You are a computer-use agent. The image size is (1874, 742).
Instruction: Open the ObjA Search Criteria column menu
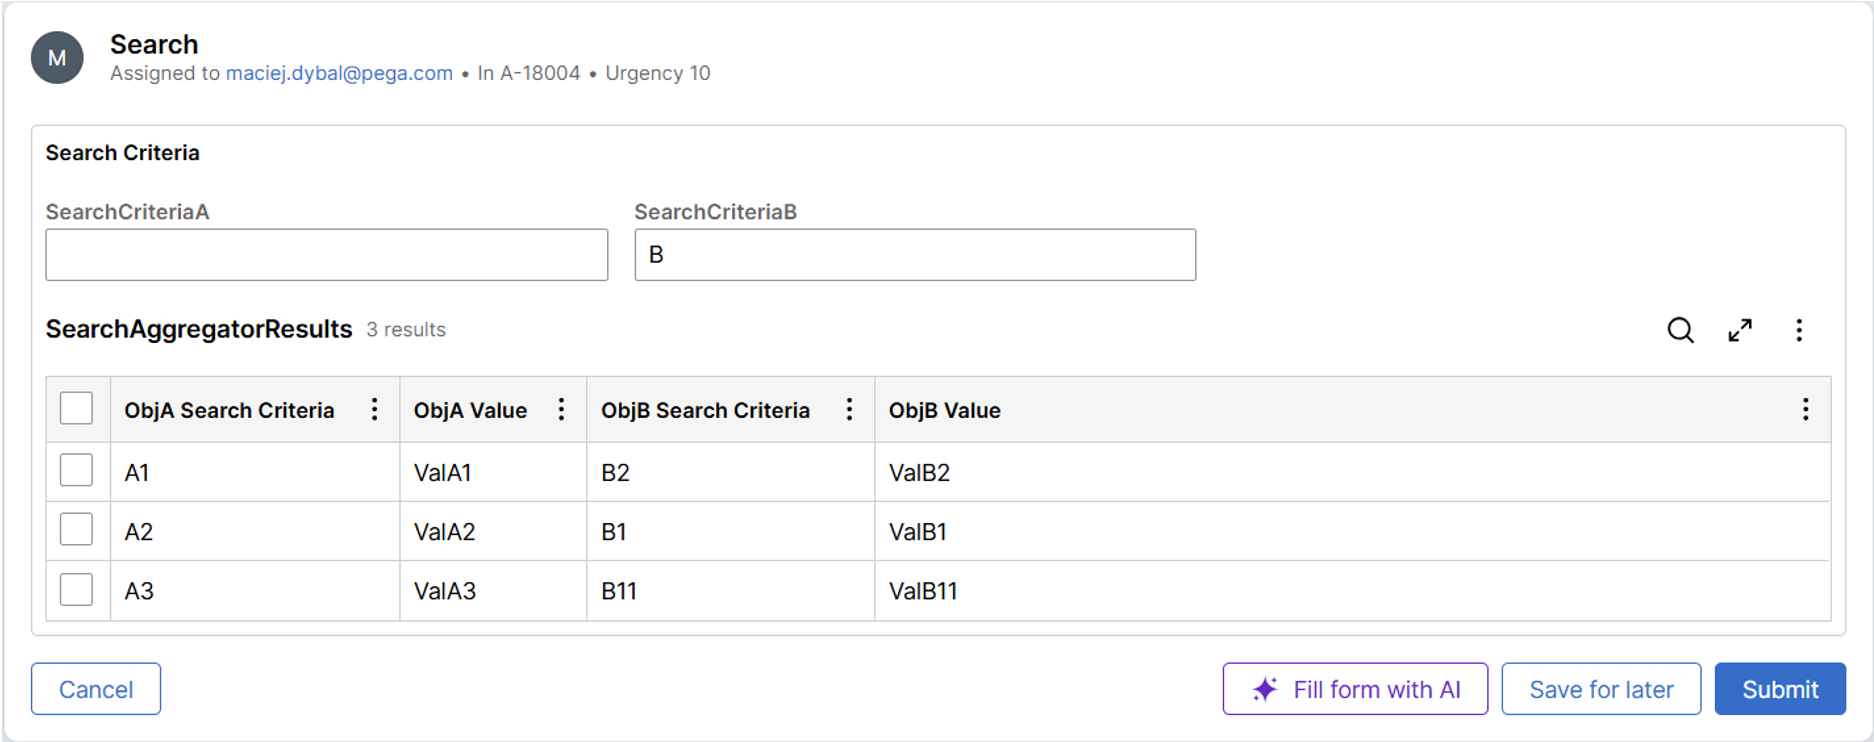[374, 409]
